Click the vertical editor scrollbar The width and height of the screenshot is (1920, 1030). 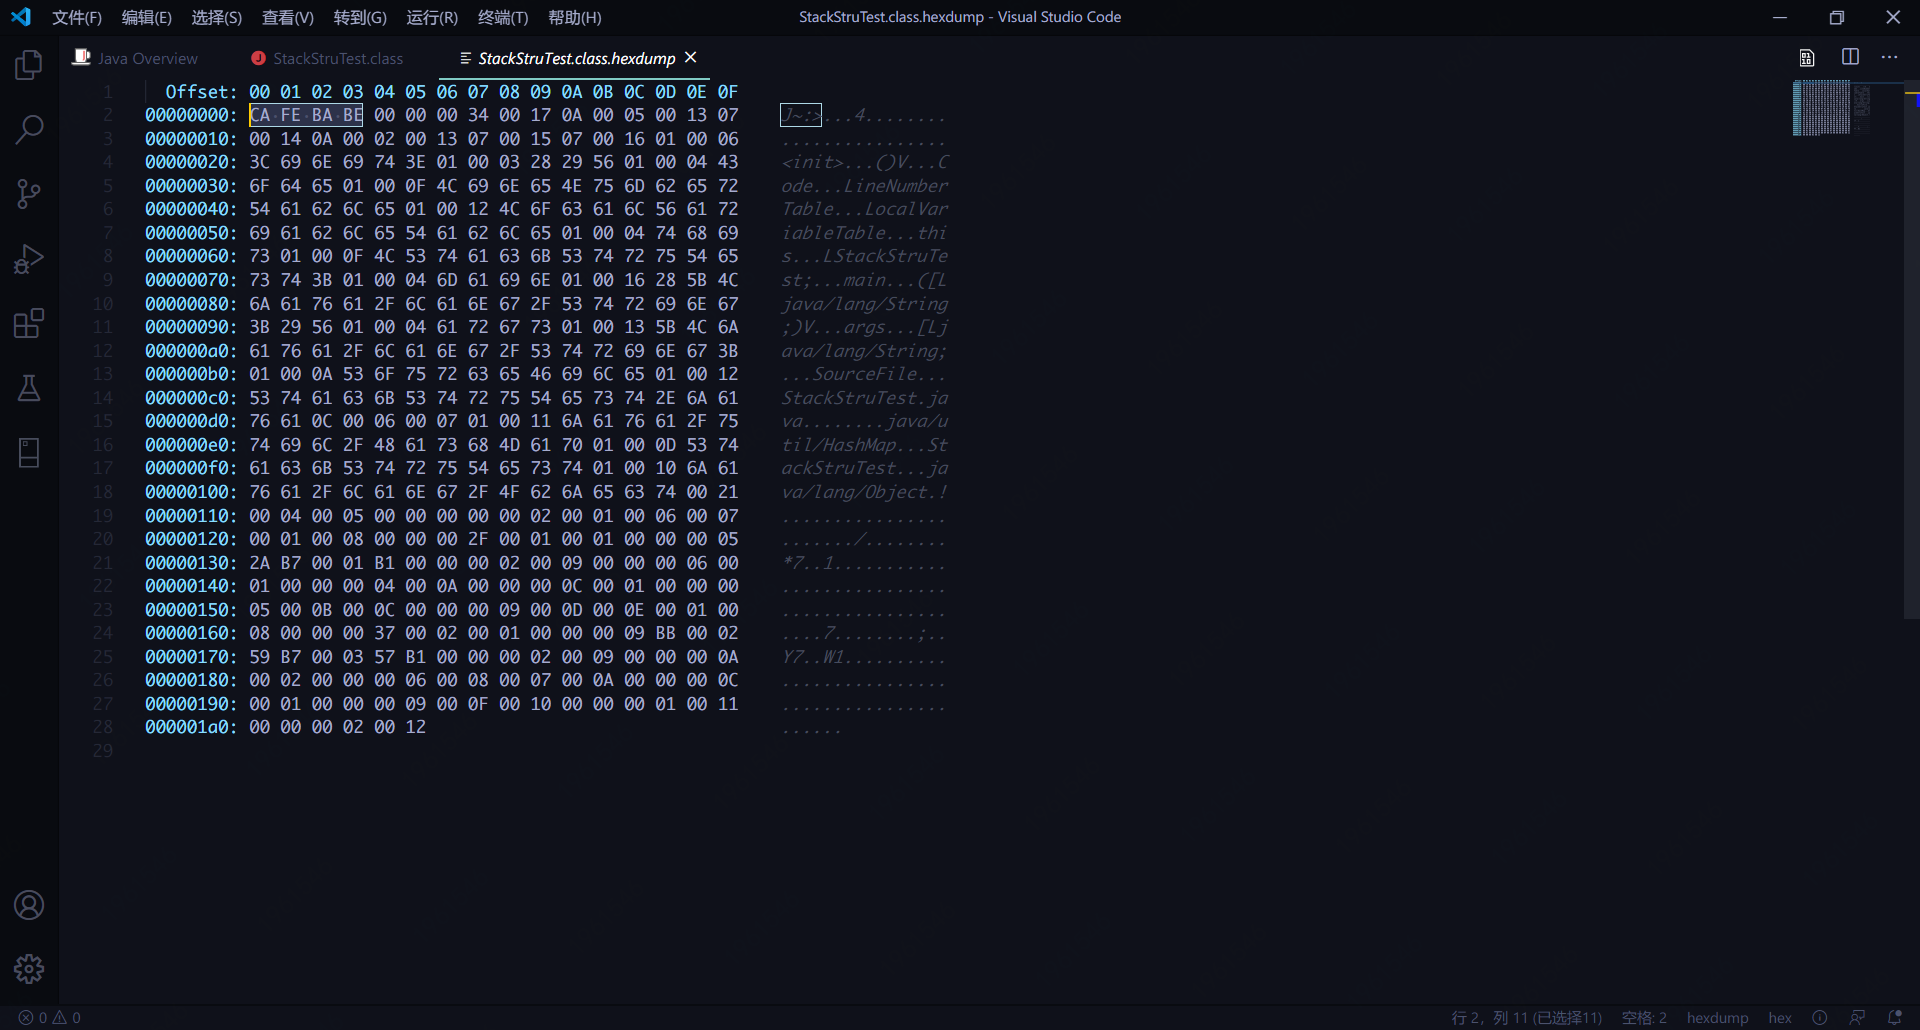click(x=1911, y=350)
